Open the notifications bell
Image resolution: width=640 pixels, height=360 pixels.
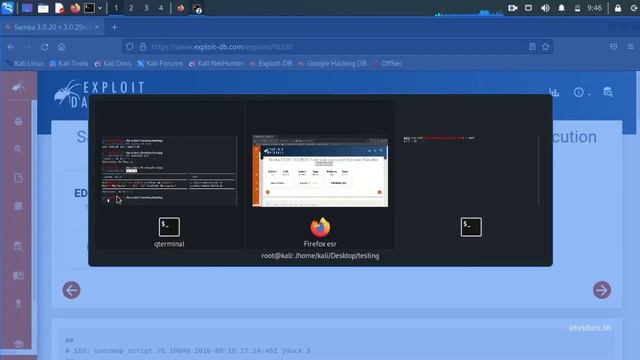point(562,8)
